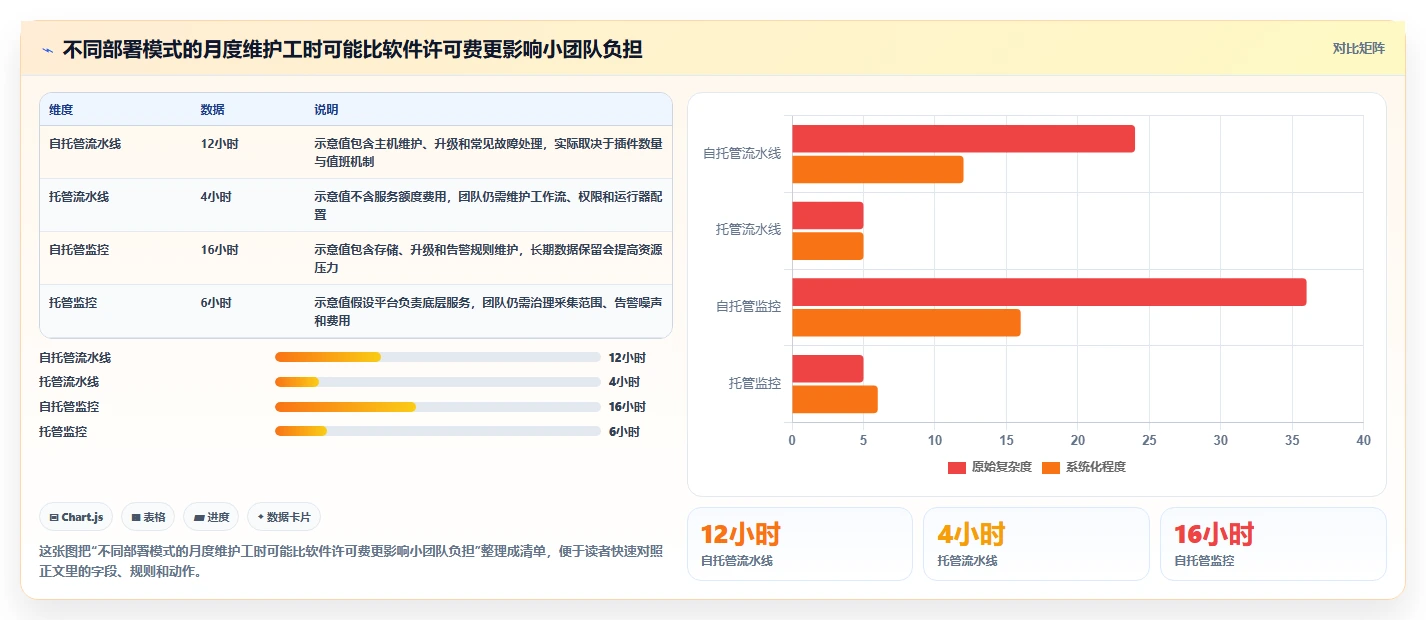Click the red bar for 托管流水线 in the chart
Image resolution: width=1426 pixels, height=620 pixels.
pyautogui.click(x=827, y=215)
